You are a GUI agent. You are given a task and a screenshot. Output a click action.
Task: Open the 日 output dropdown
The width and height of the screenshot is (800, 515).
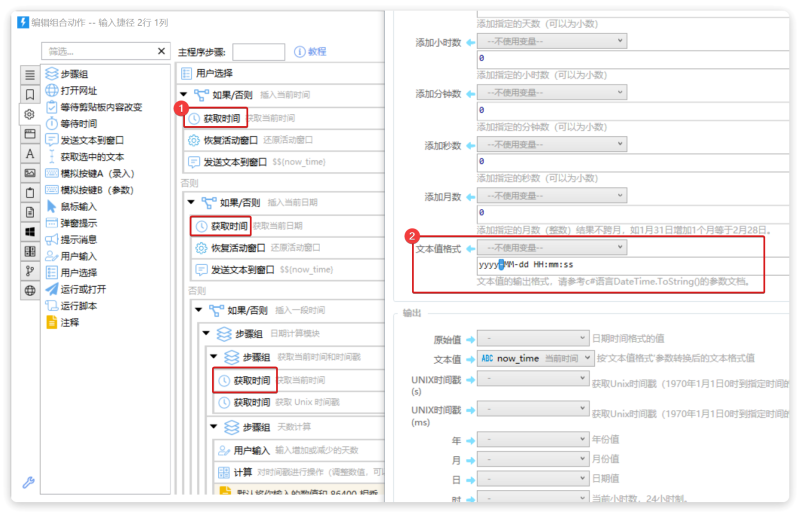point(533,478)
